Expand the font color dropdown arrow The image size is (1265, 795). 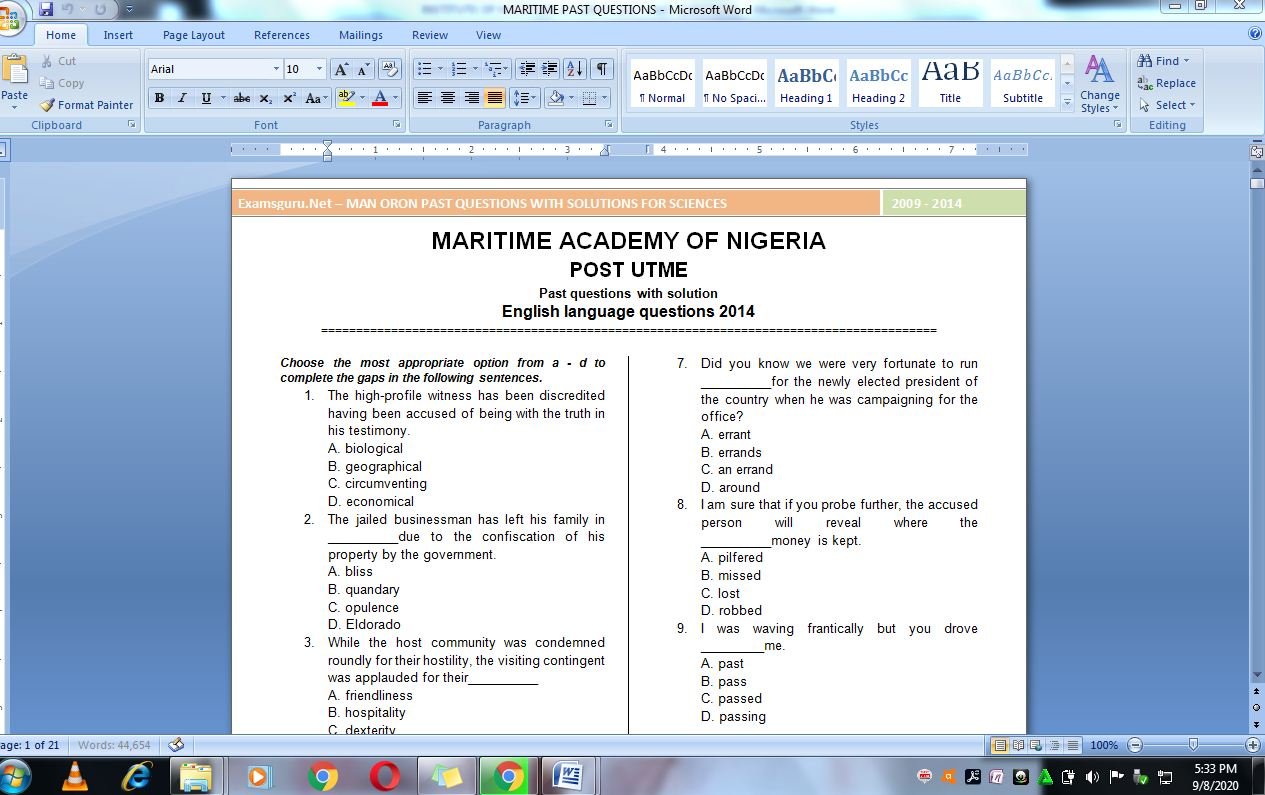[x=395, y=98]
